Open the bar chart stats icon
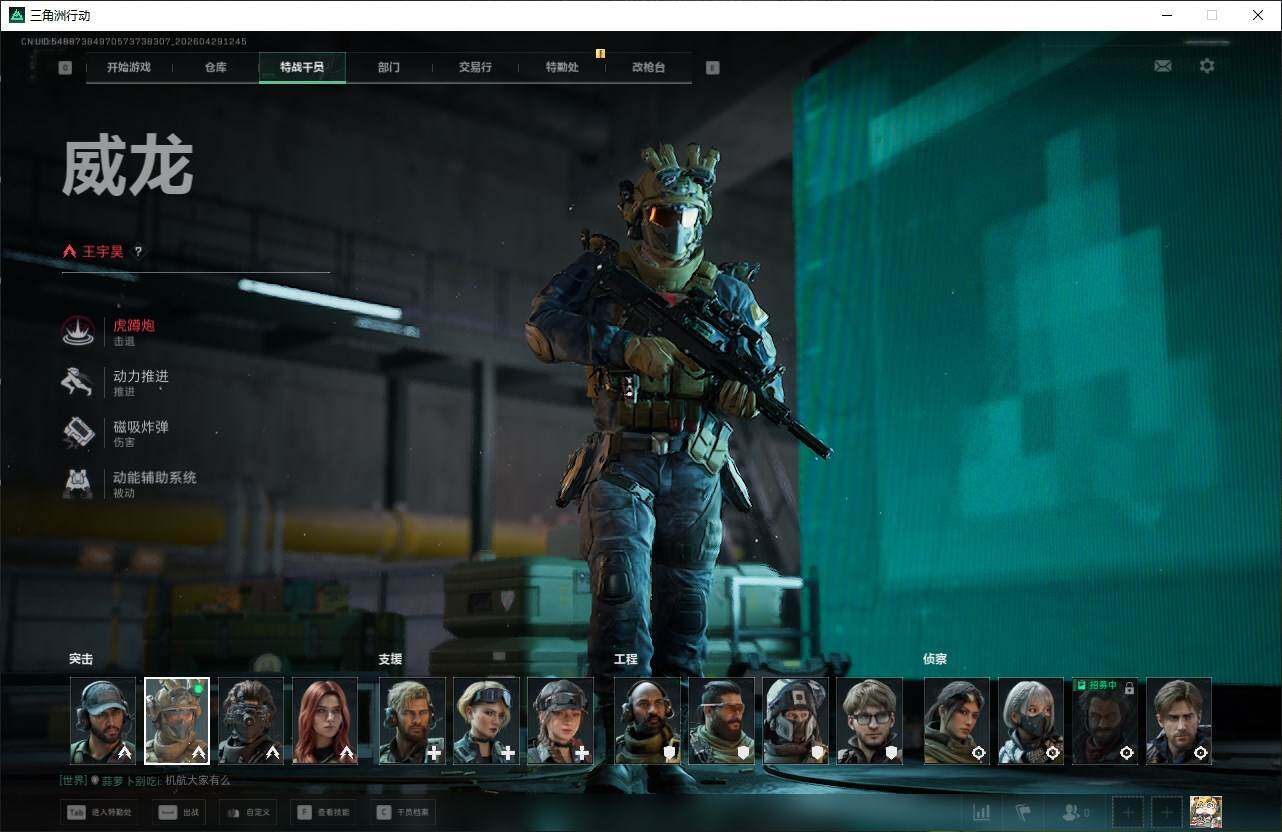Image resolution: width=1282 pixels, height=832 pixels. point(982,812)
